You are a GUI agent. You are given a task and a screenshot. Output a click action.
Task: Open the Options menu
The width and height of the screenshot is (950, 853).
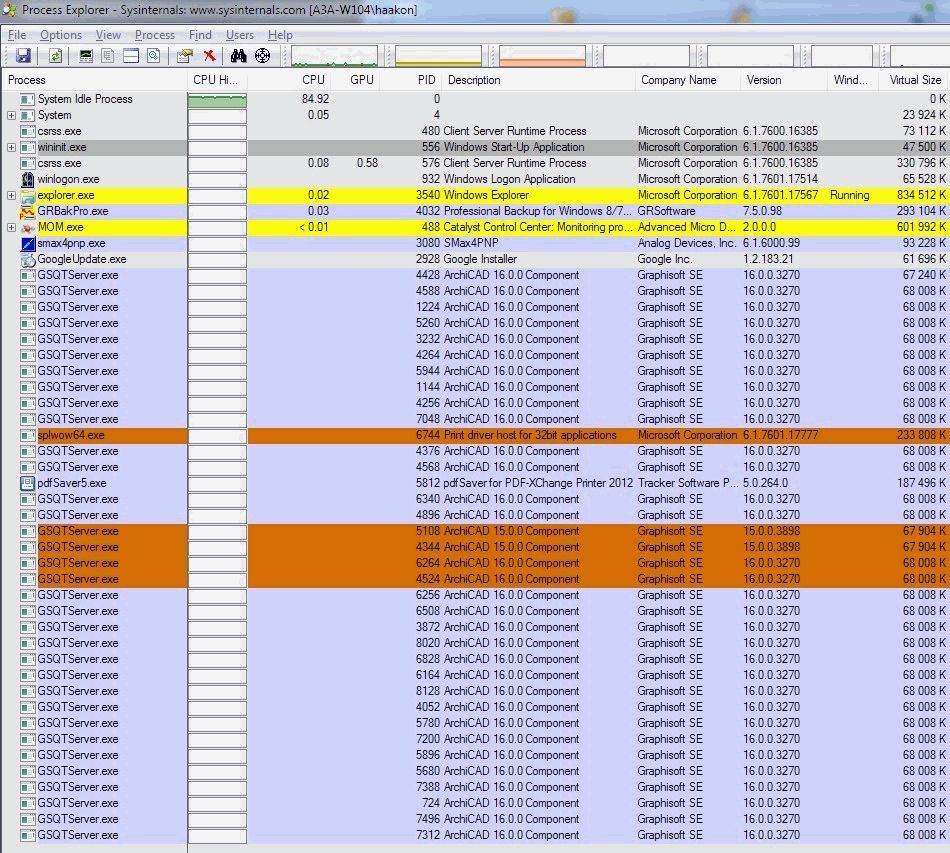pyautogui.click(x=61, y=35)
